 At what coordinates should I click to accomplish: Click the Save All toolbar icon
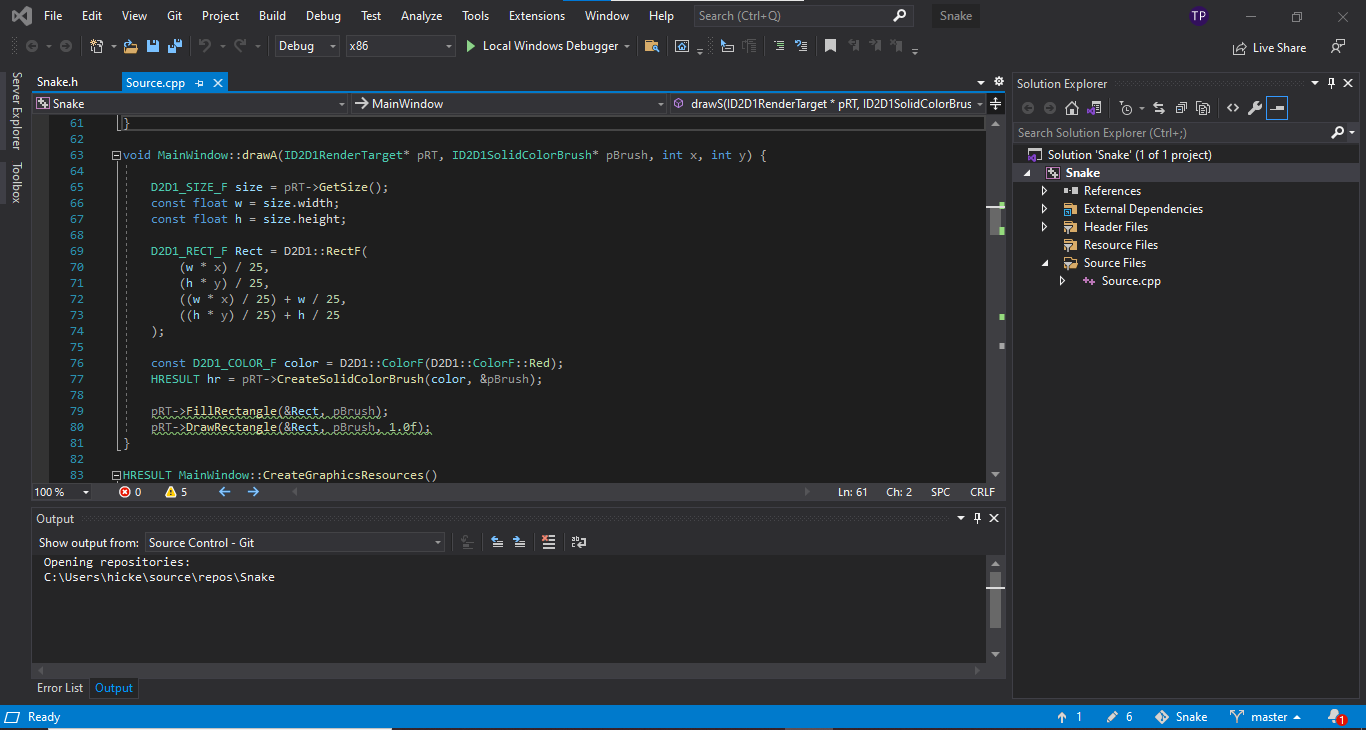point(175,46)
